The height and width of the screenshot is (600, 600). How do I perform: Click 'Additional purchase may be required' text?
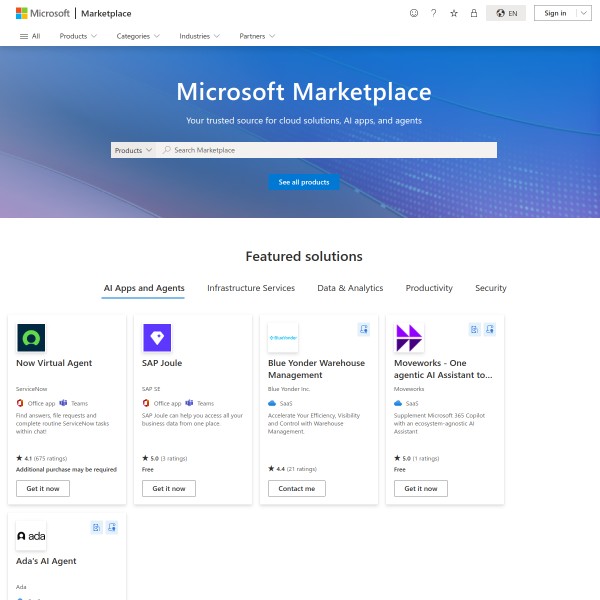(66, 470)
